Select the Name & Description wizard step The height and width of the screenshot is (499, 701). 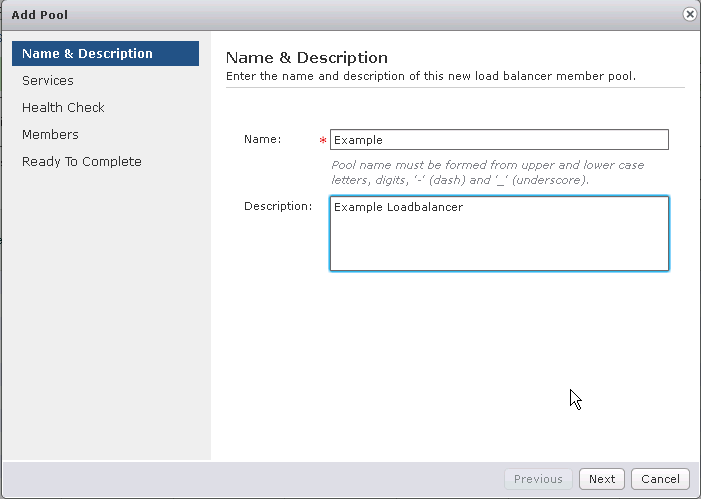[x=106, y=54]
